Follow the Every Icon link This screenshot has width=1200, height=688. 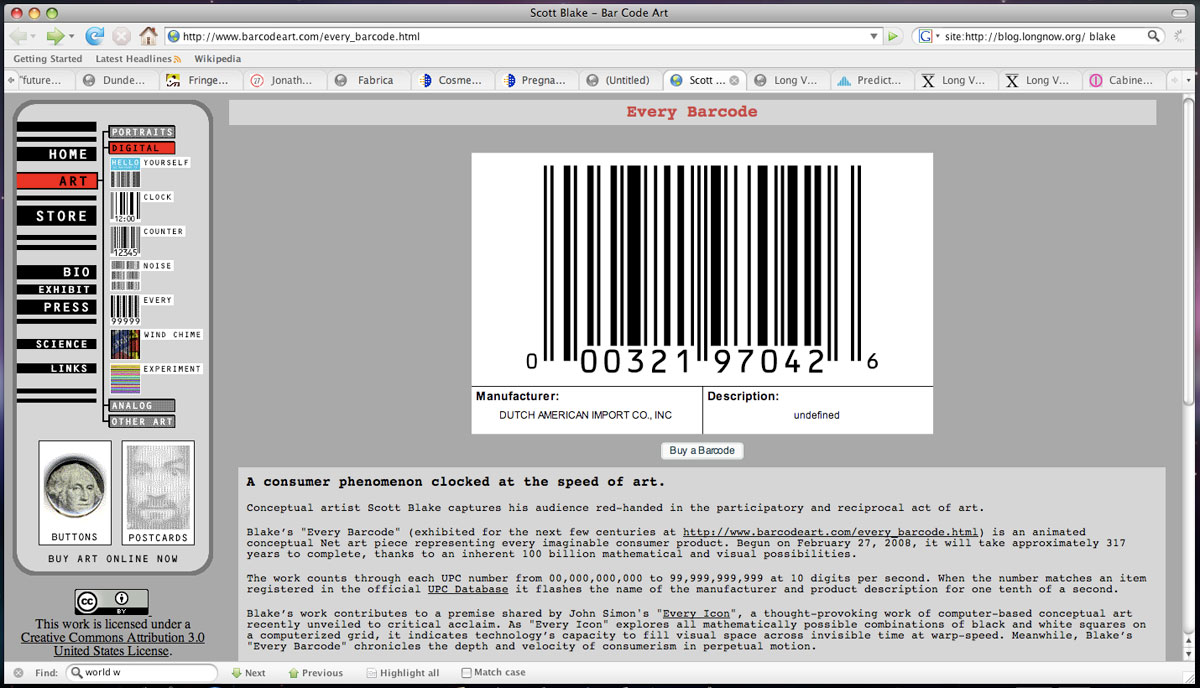click(695, 613)
